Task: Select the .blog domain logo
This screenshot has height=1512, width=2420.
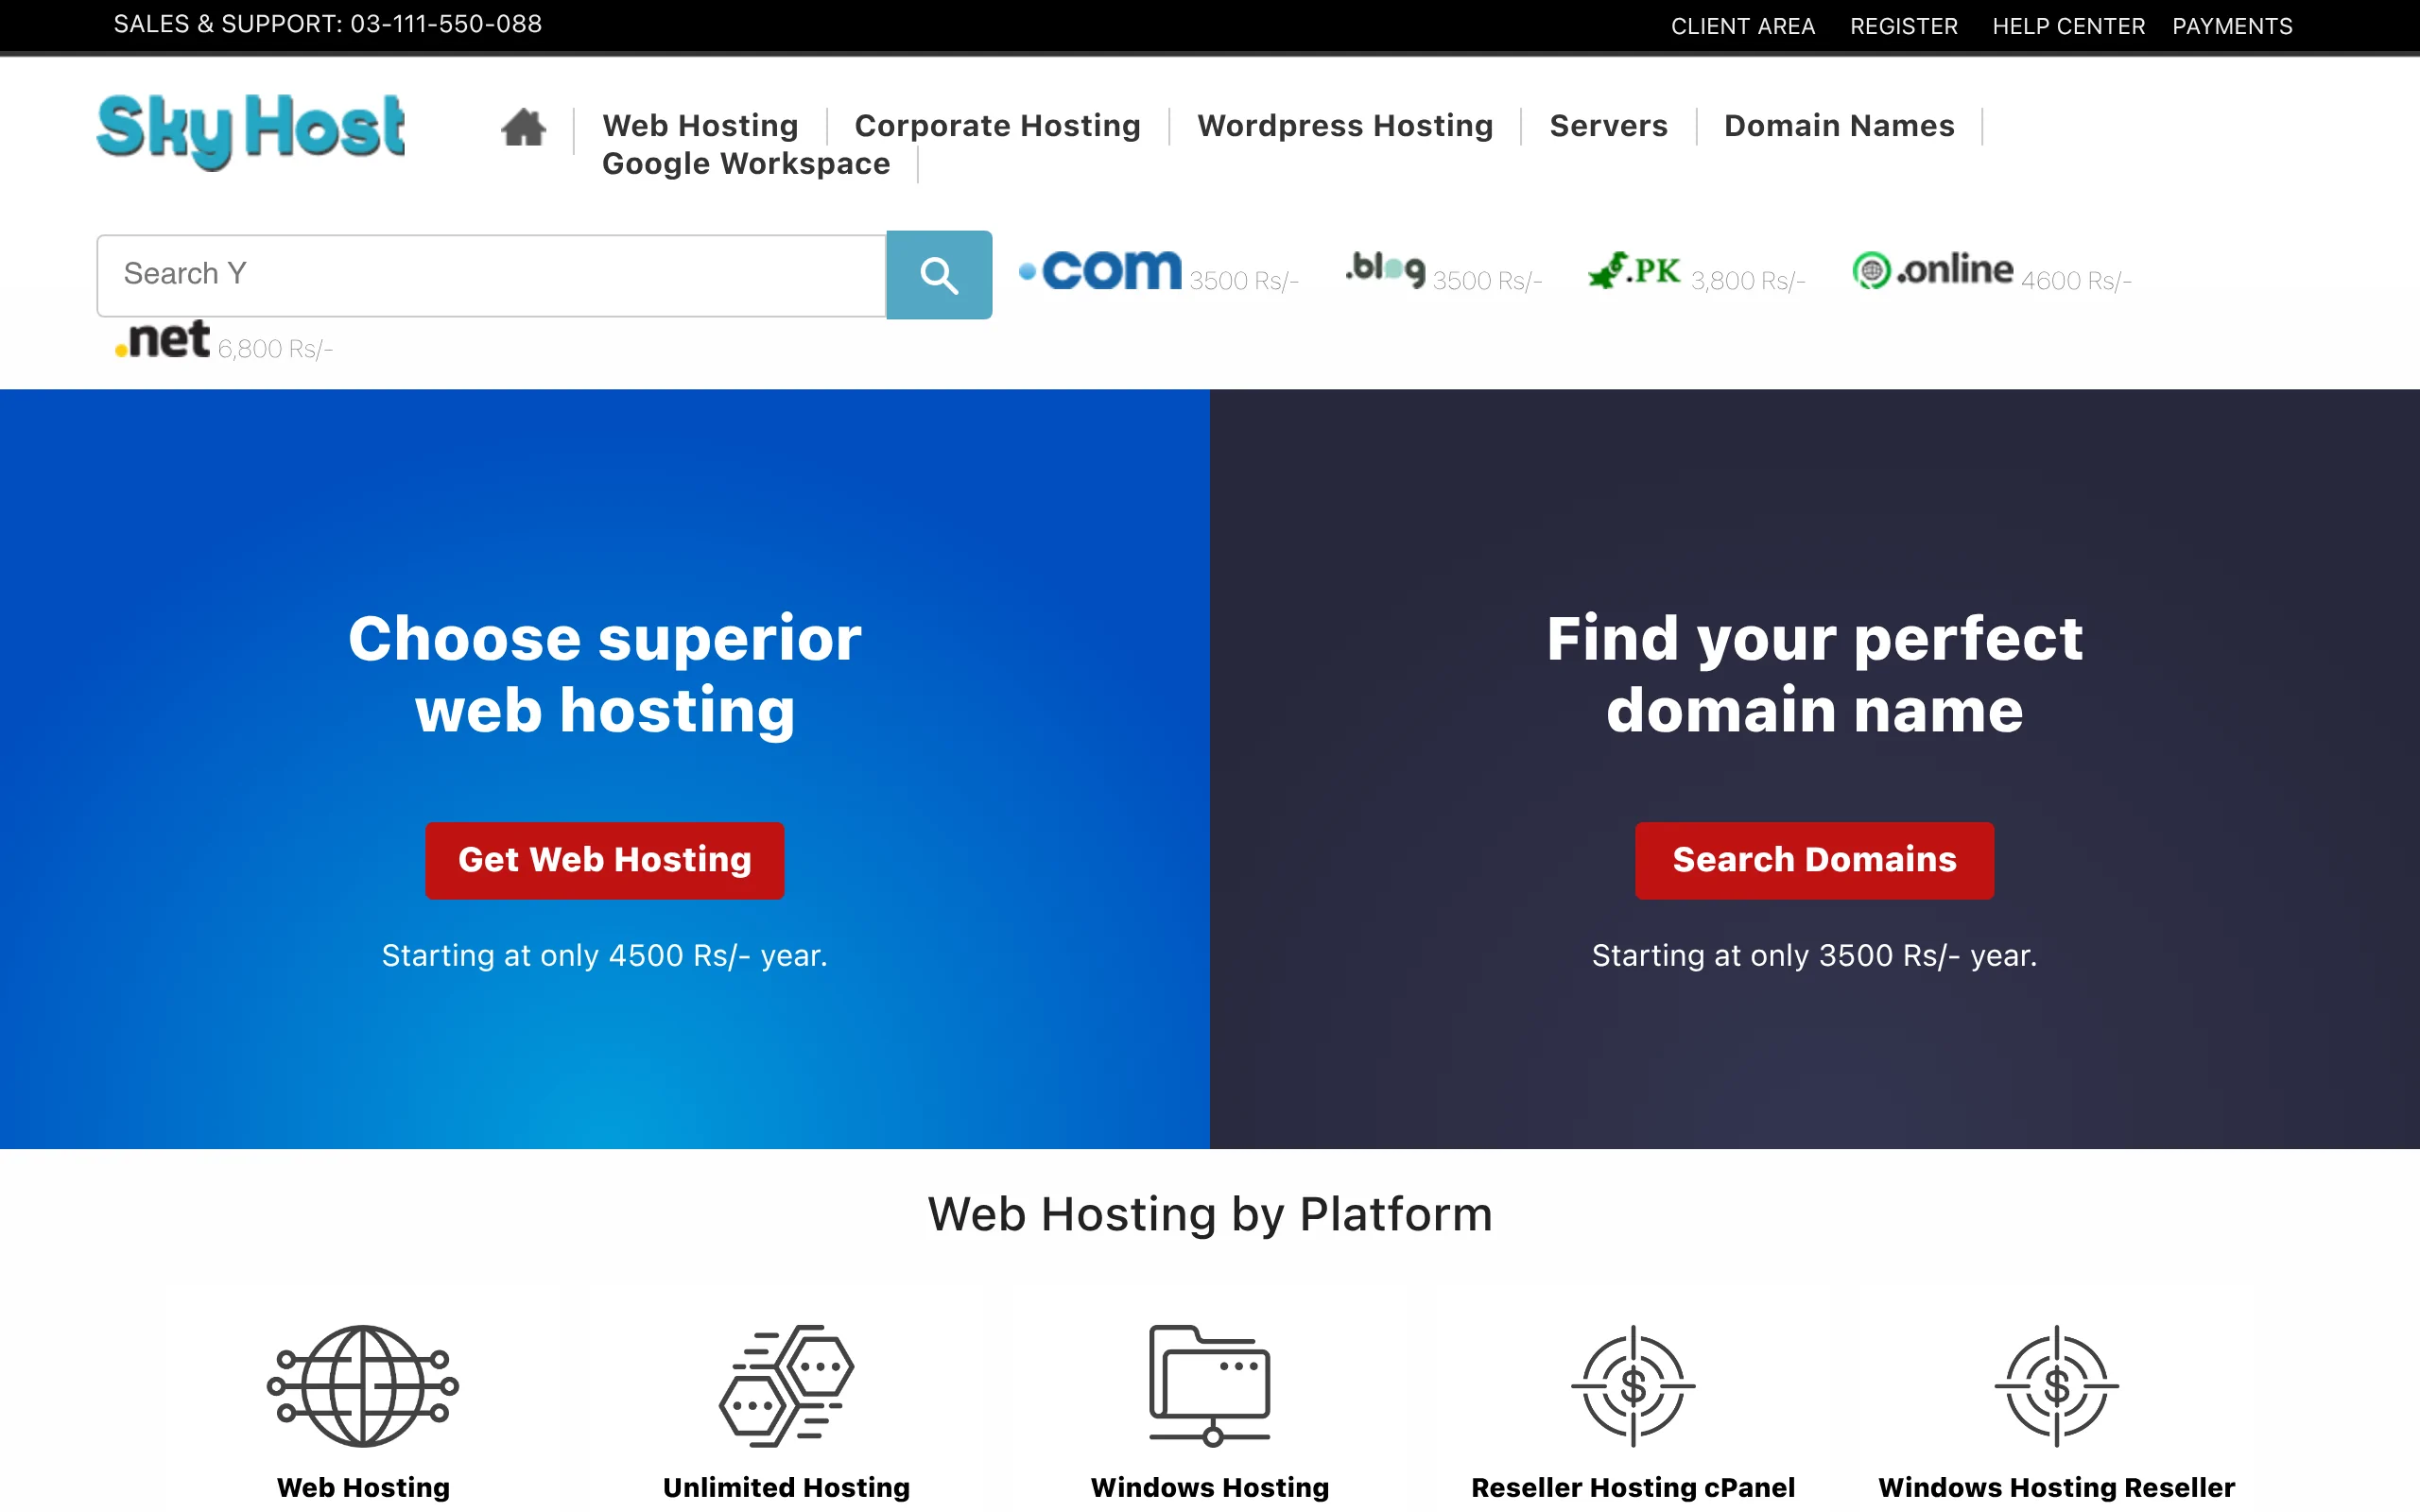Action: click(x=1385, y=269)
